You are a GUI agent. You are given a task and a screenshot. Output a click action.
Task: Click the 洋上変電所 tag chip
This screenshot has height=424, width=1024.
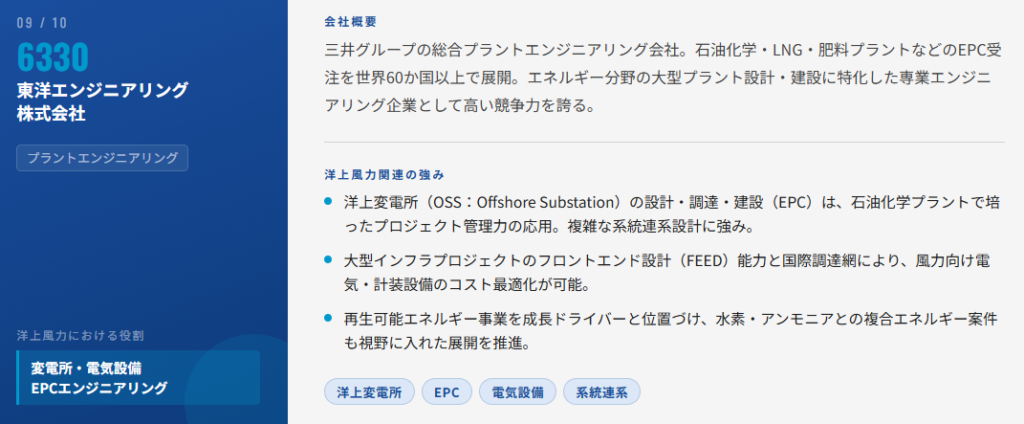tap(369, 392)
